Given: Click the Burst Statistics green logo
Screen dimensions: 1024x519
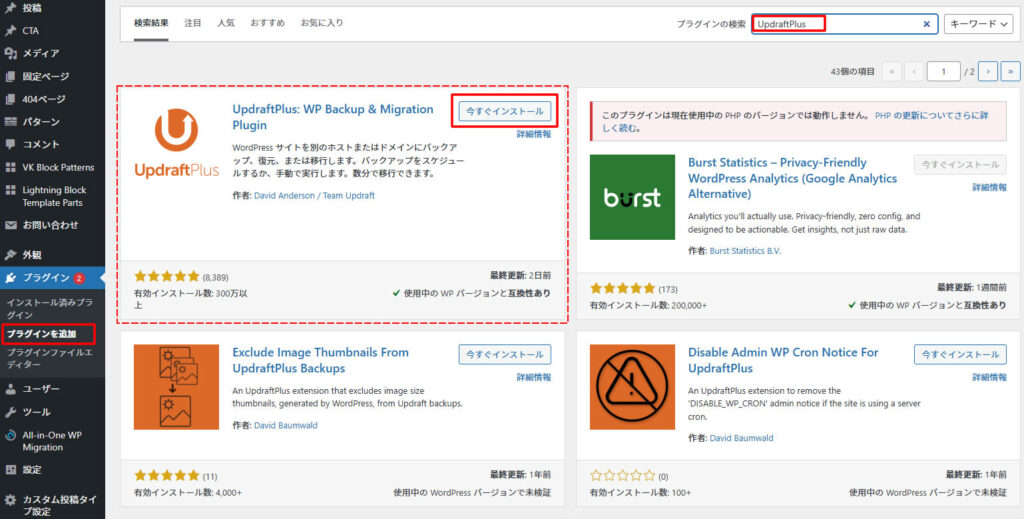Looking at the screenshot, I should coord(632,197).
